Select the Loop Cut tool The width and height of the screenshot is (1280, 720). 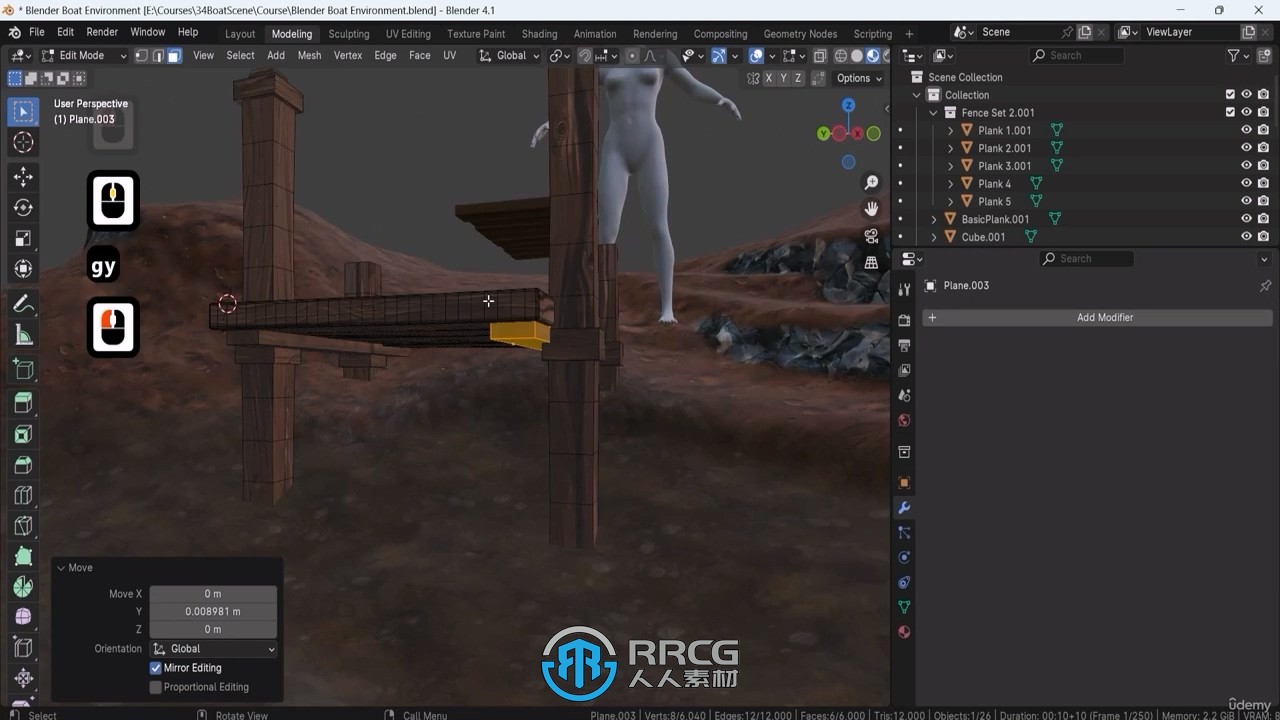(x=23, y=495)
